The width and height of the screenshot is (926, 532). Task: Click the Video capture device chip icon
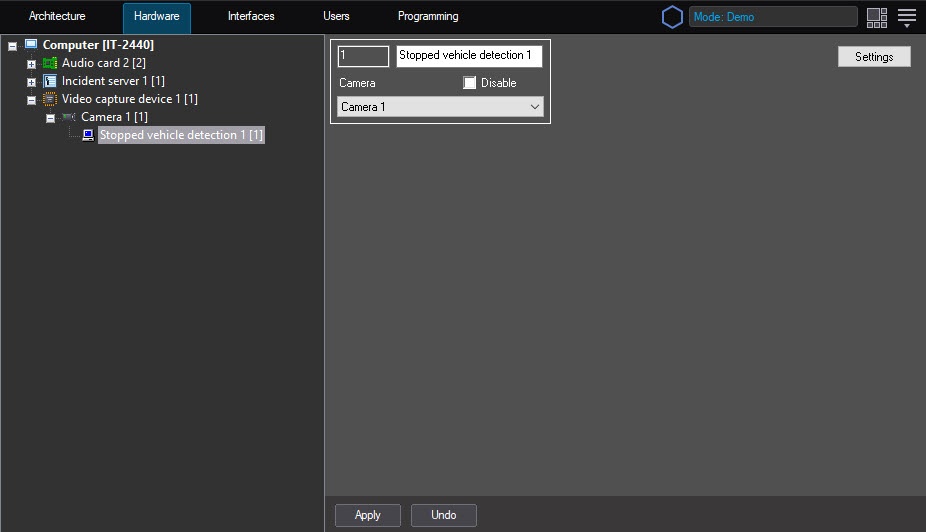[50, 99]
